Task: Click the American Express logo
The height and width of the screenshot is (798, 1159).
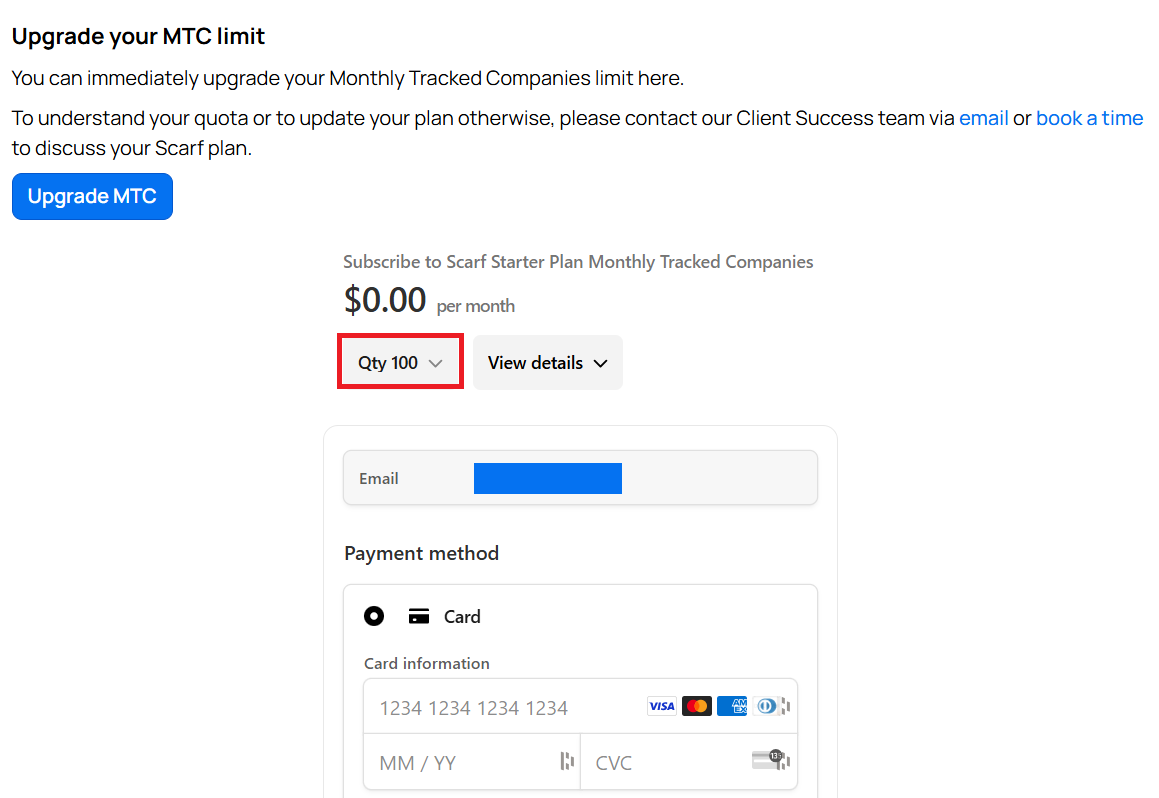Action: pos(732,707)
